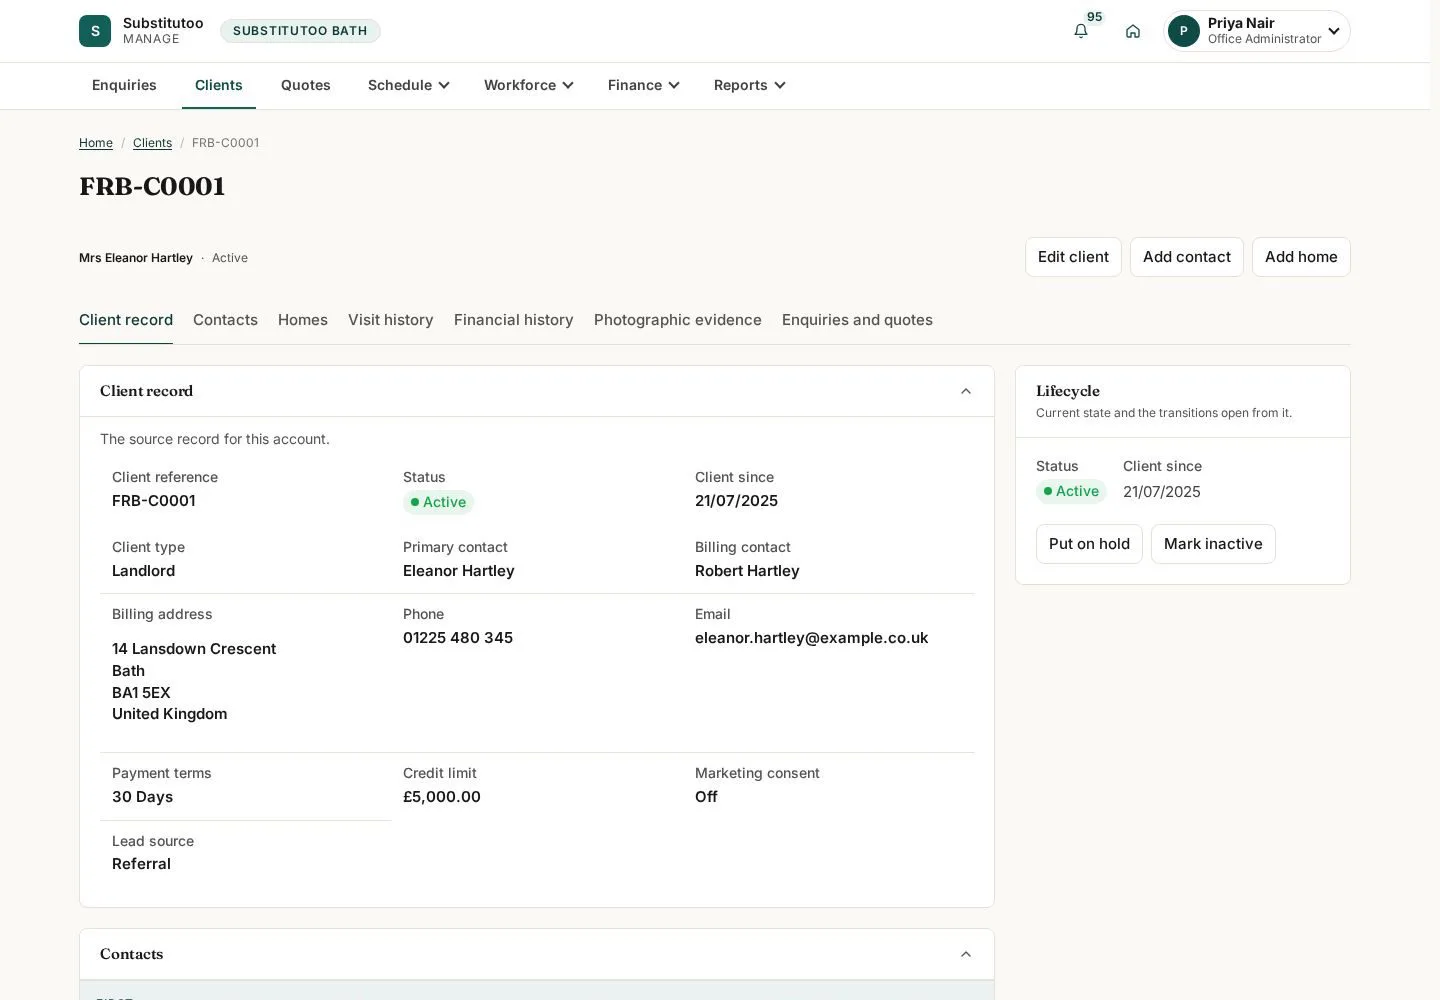Click the Substitutoo S logo
The image size is (1440, 1000).
click(95, 31)
